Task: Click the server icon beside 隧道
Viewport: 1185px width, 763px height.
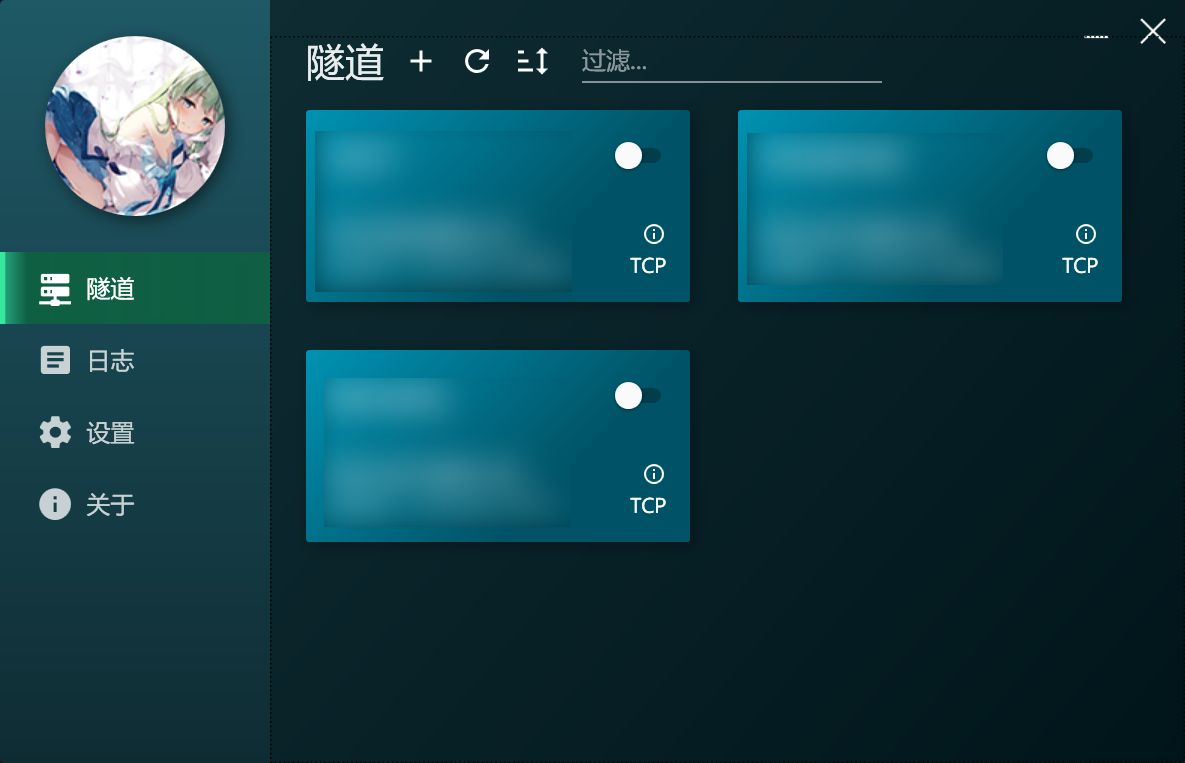Action: [55, 289]
